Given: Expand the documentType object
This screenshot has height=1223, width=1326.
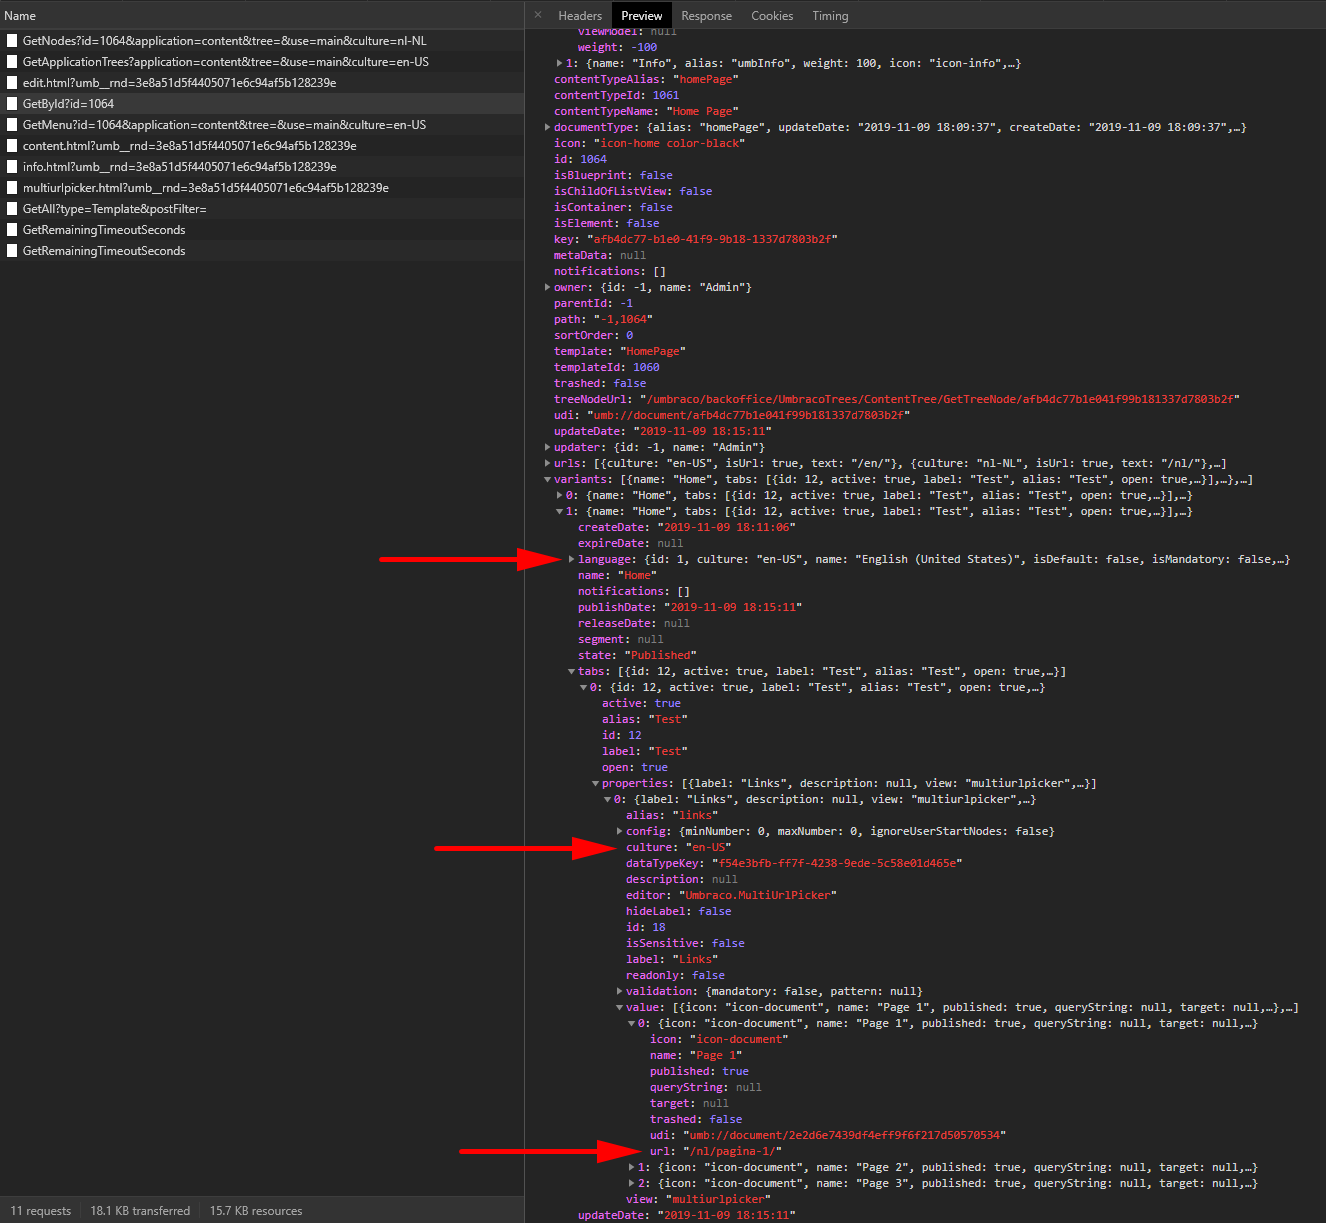Looking at the screenshot, I should tap(546, 127).
